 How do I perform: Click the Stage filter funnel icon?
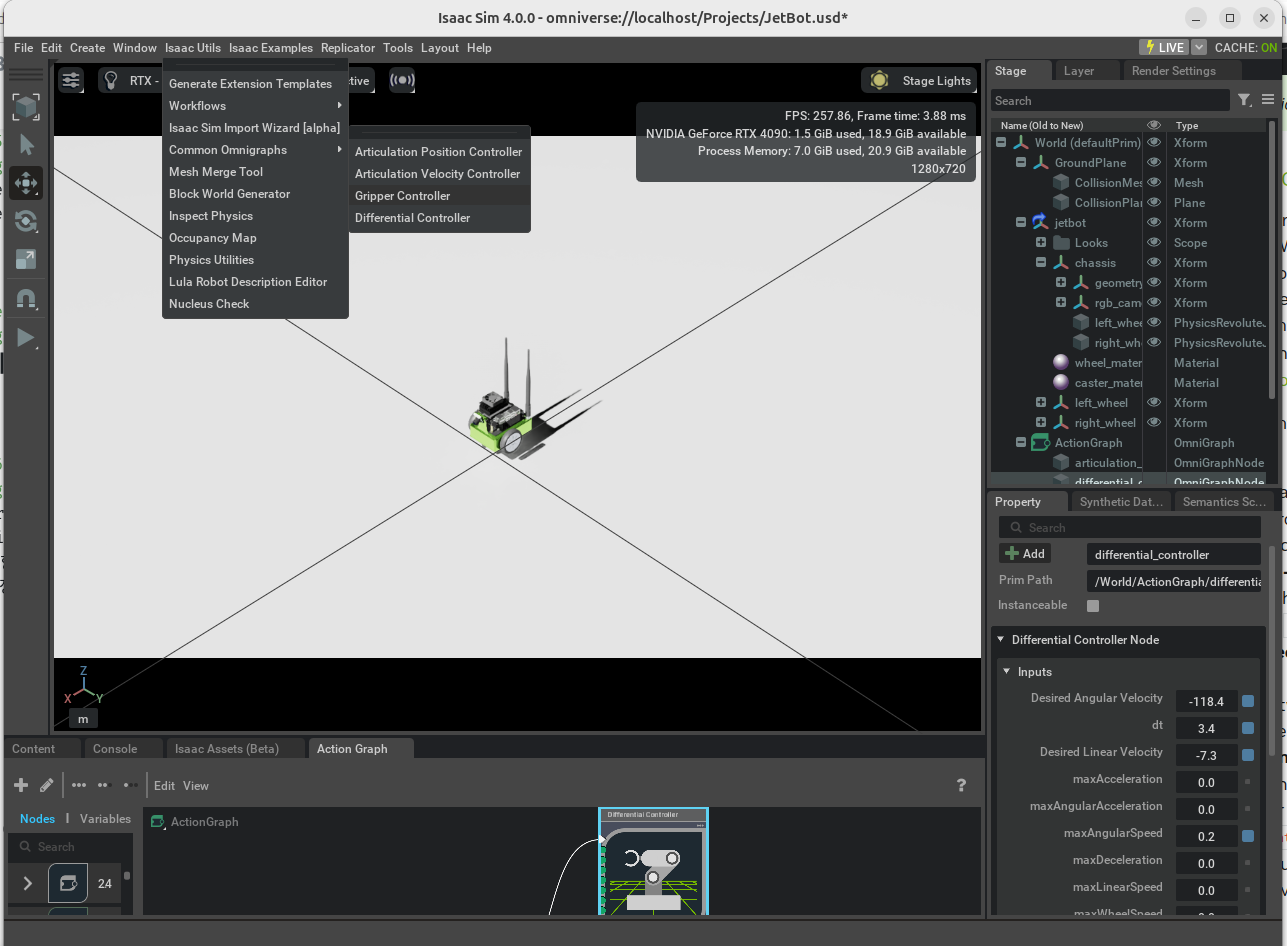(x=1244, y=100)
